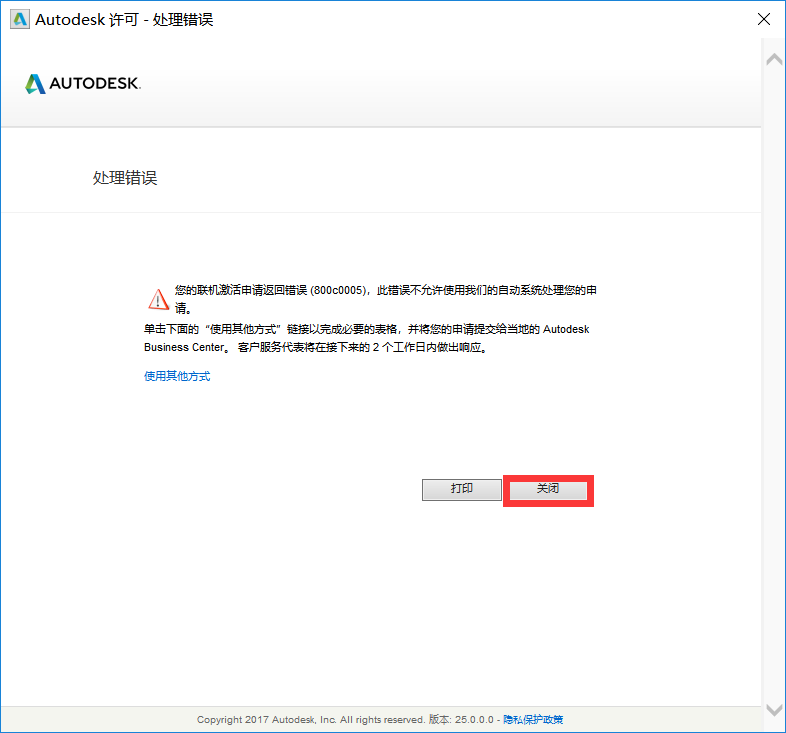Viewport: 786px width, 733px height.
Task: Click the error code 800c0005 message line
Action: point(385,290)
